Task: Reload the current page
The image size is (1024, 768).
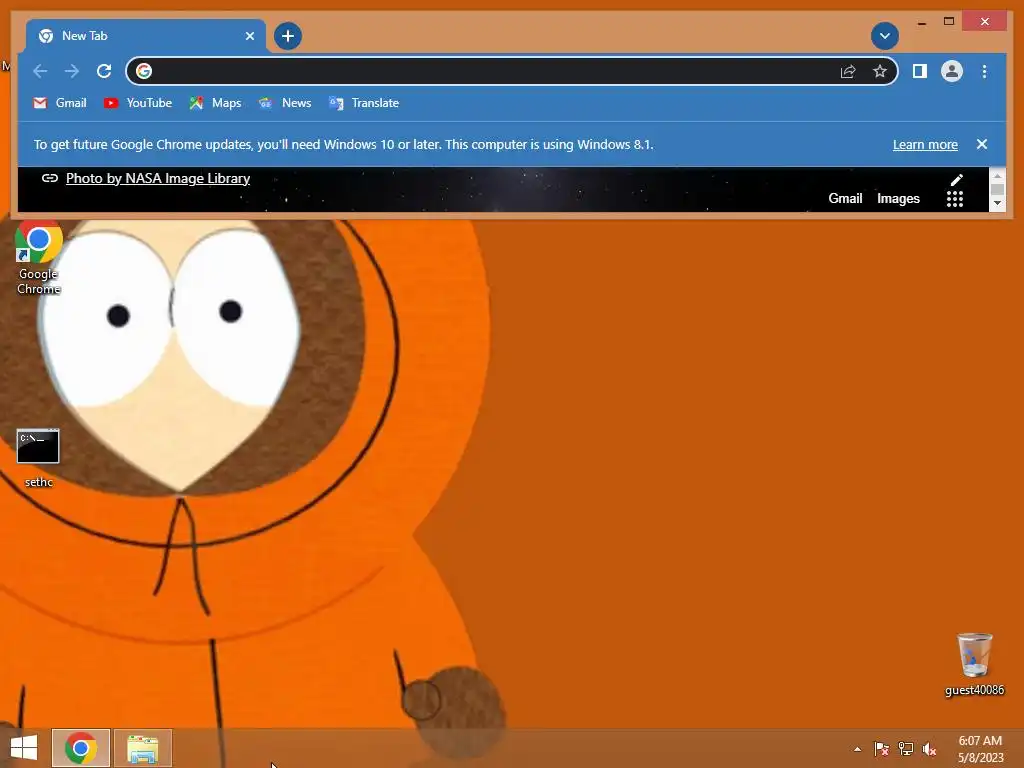Action: (x=104, y=71)
